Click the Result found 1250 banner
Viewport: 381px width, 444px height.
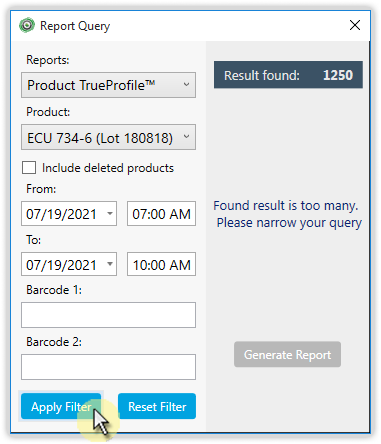point(288,75)
